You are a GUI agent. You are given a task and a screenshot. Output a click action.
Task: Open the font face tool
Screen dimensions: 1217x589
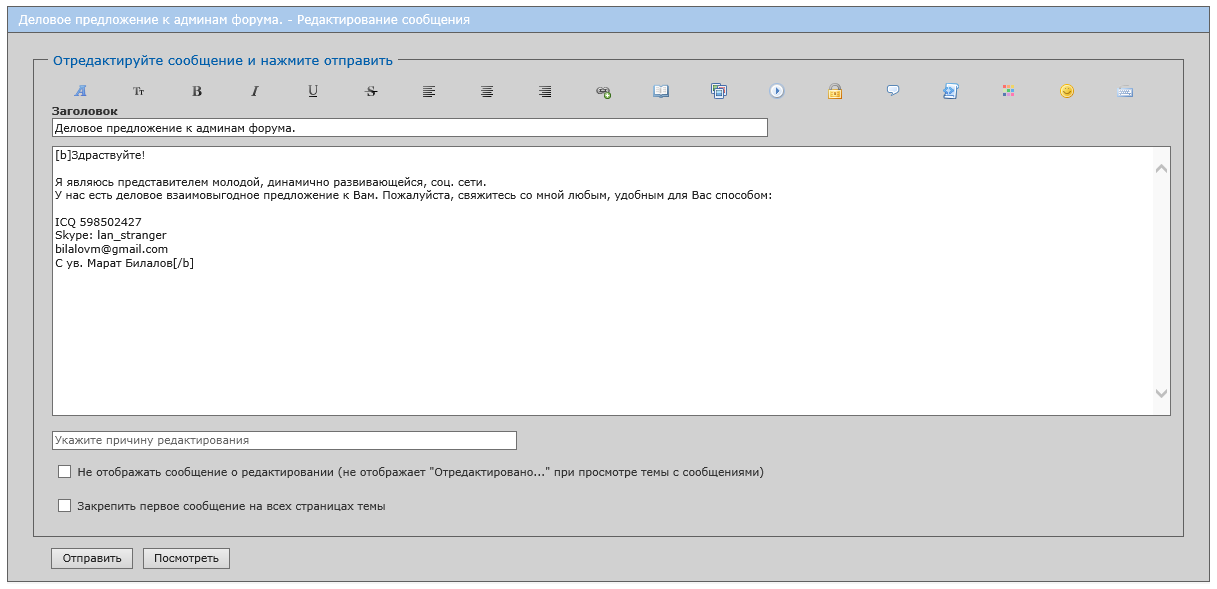pyautogui.click(x=81, y=91)
